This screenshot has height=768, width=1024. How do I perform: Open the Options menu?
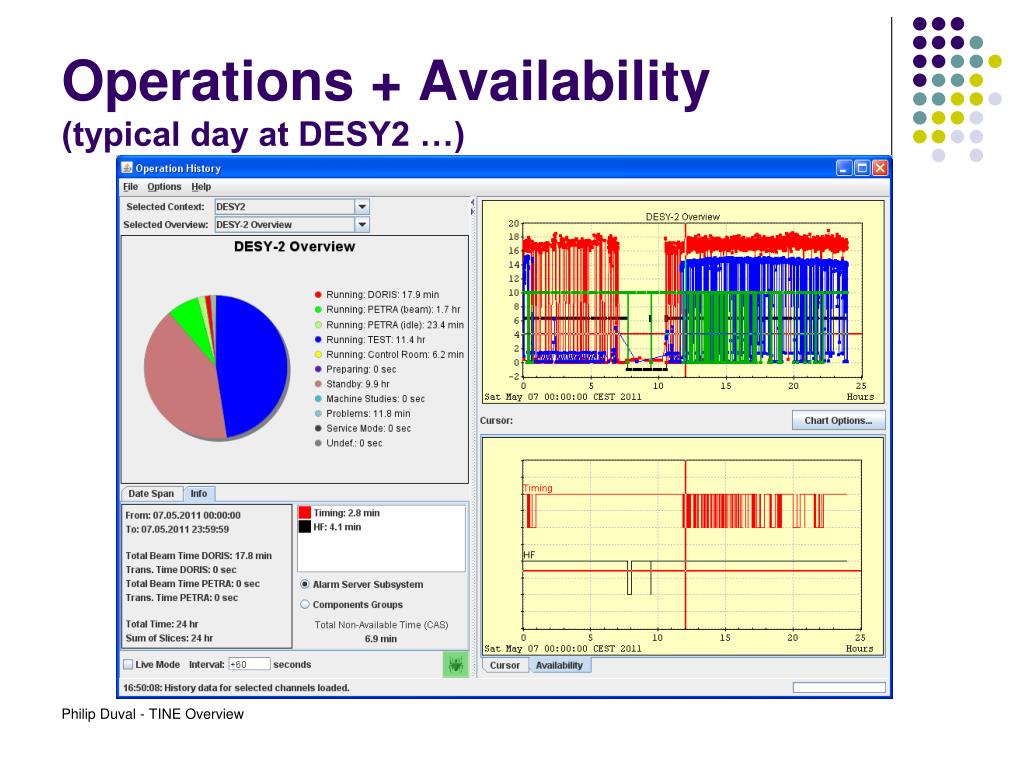[164, 187]
